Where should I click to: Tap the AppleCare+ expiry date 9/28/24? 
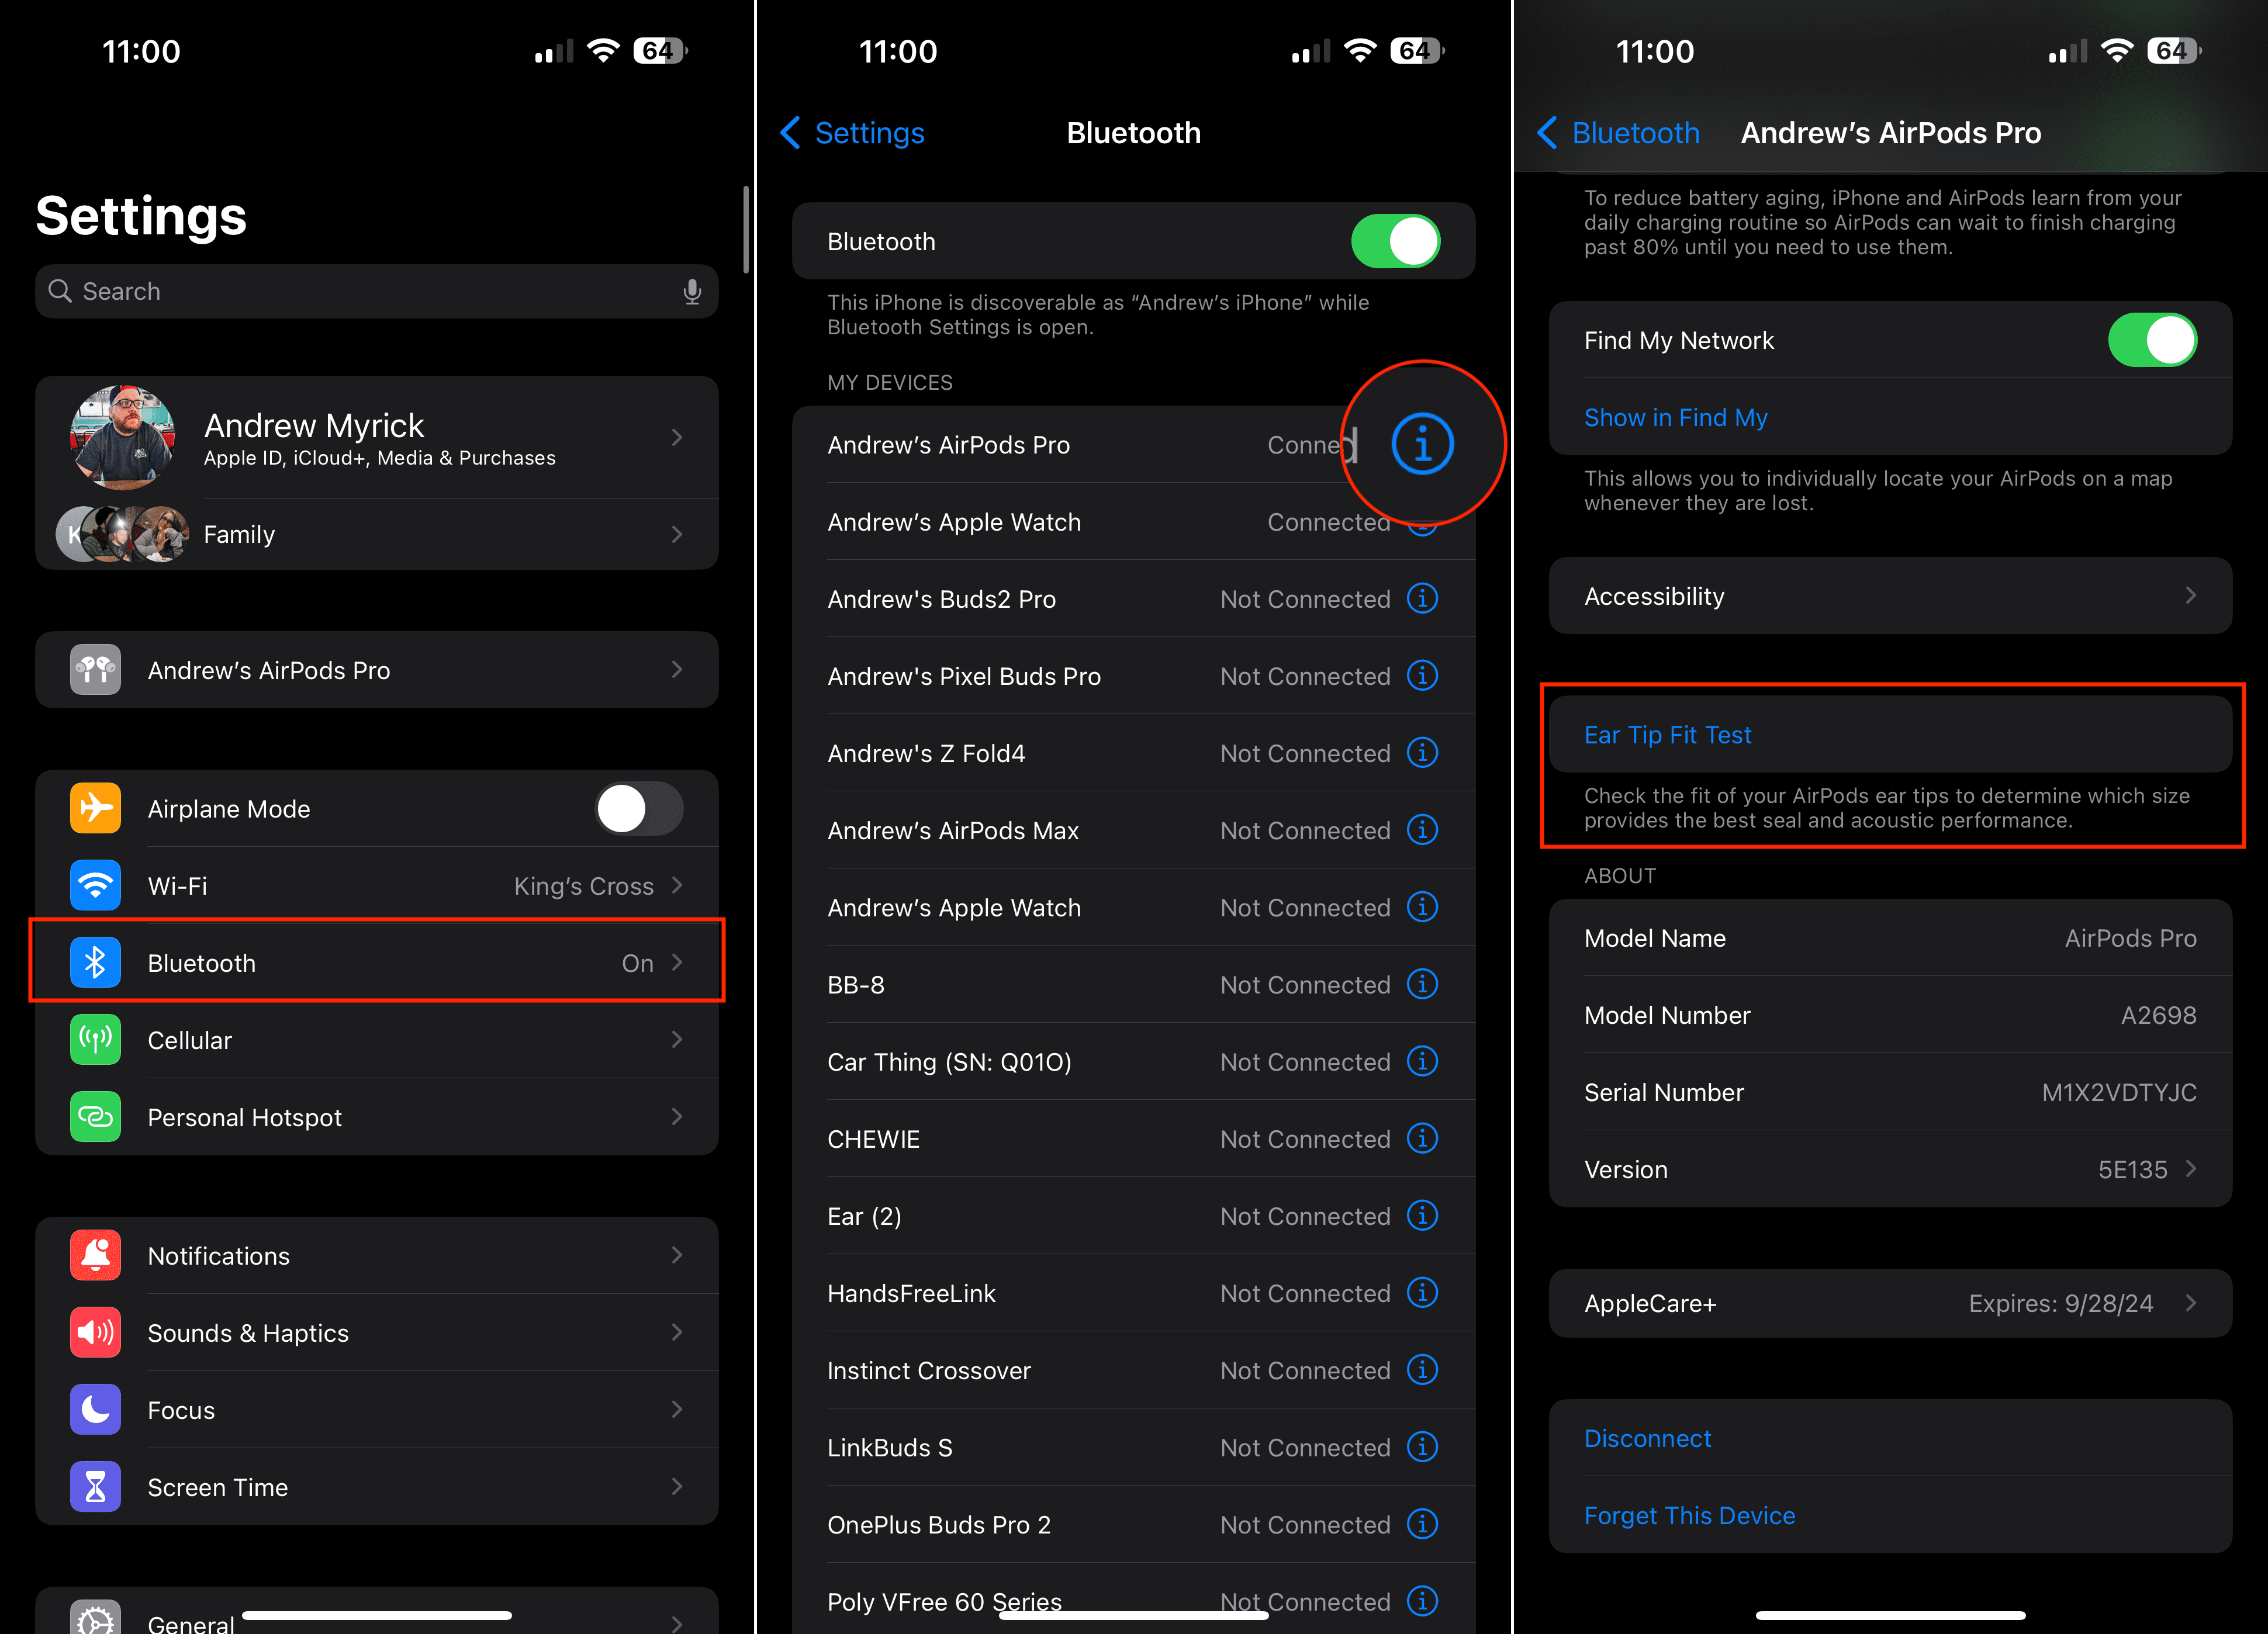click(2109, 1303)
